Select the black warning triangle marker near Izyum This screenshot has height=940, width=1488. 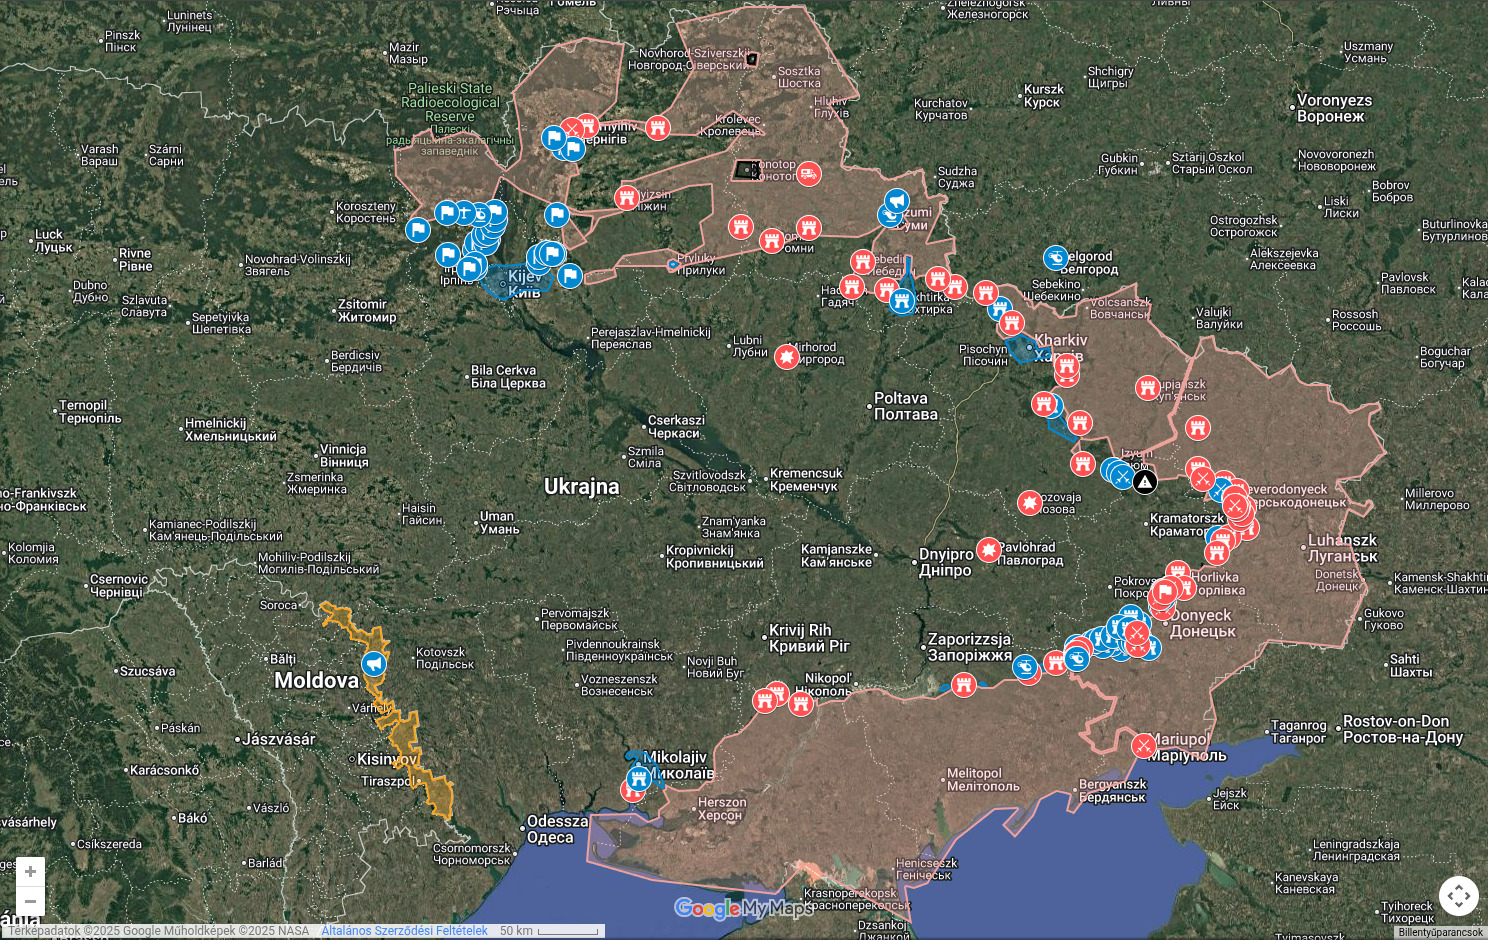[1145, 482]
